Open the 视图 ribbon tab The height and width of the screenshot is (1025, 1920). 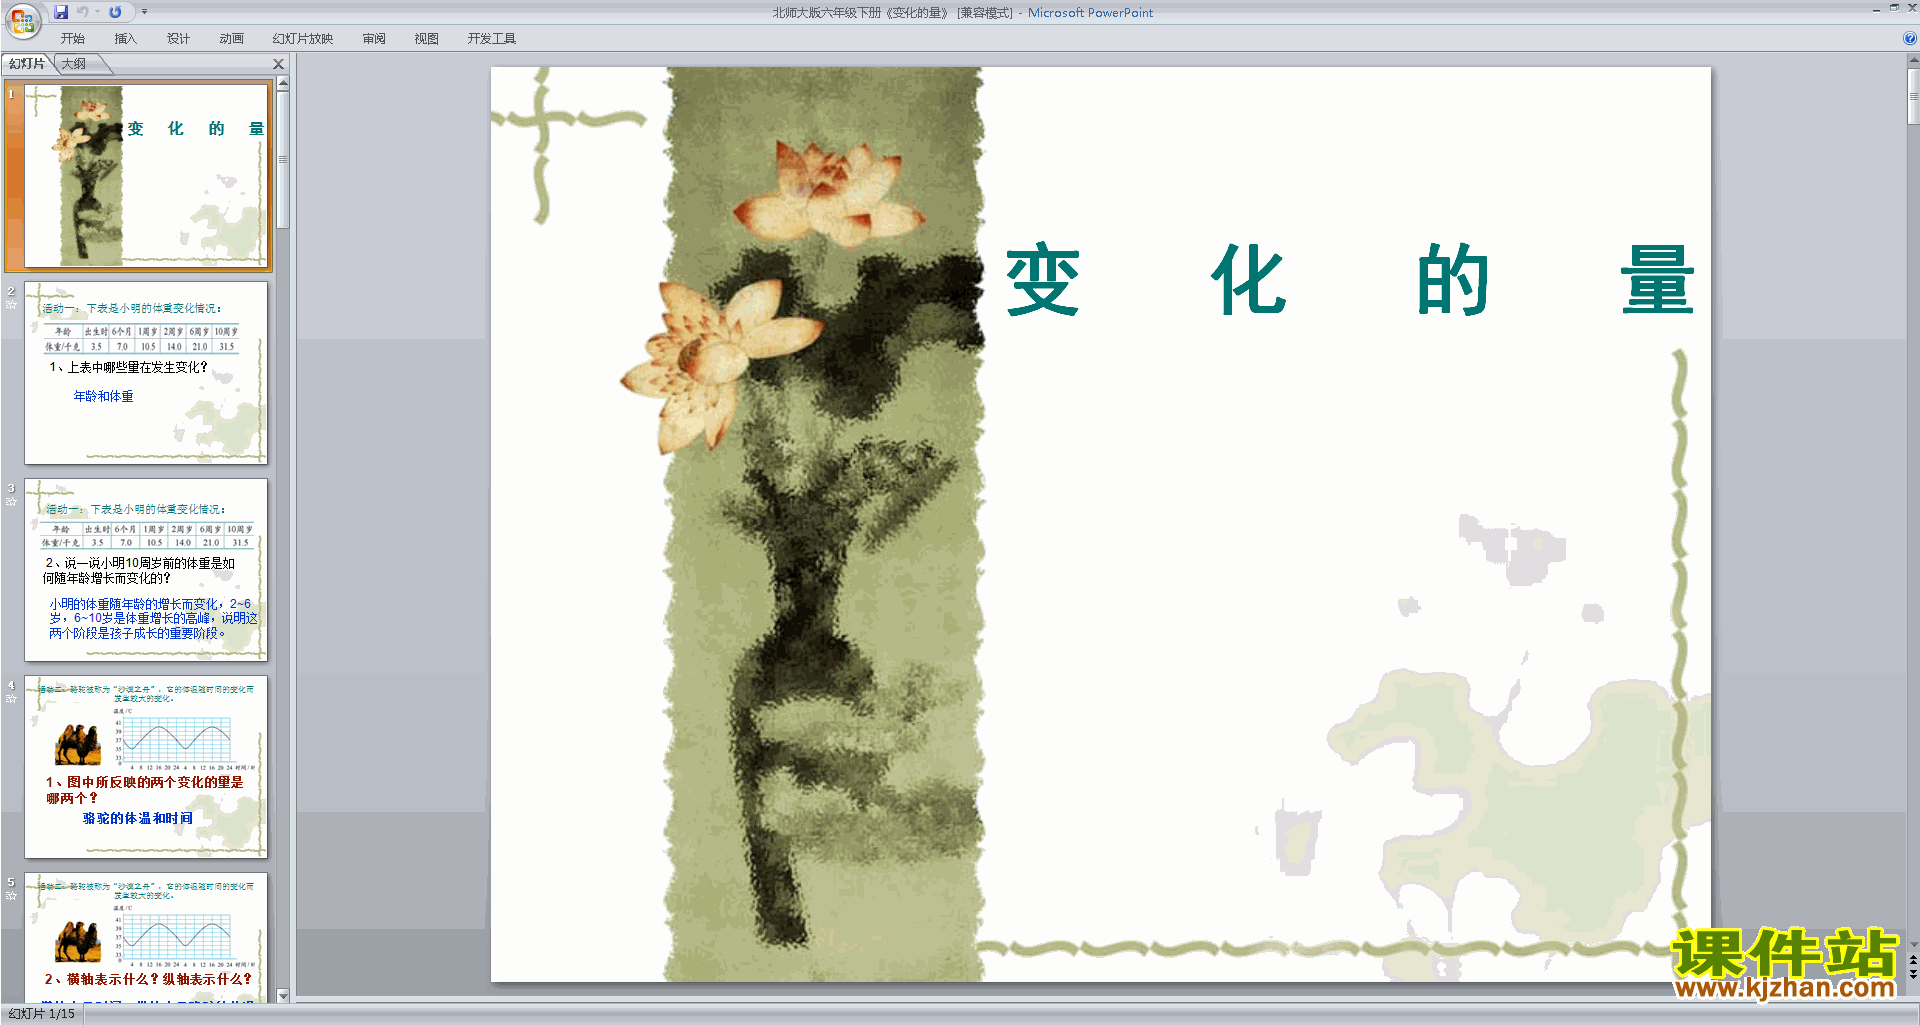coord(427,39)
